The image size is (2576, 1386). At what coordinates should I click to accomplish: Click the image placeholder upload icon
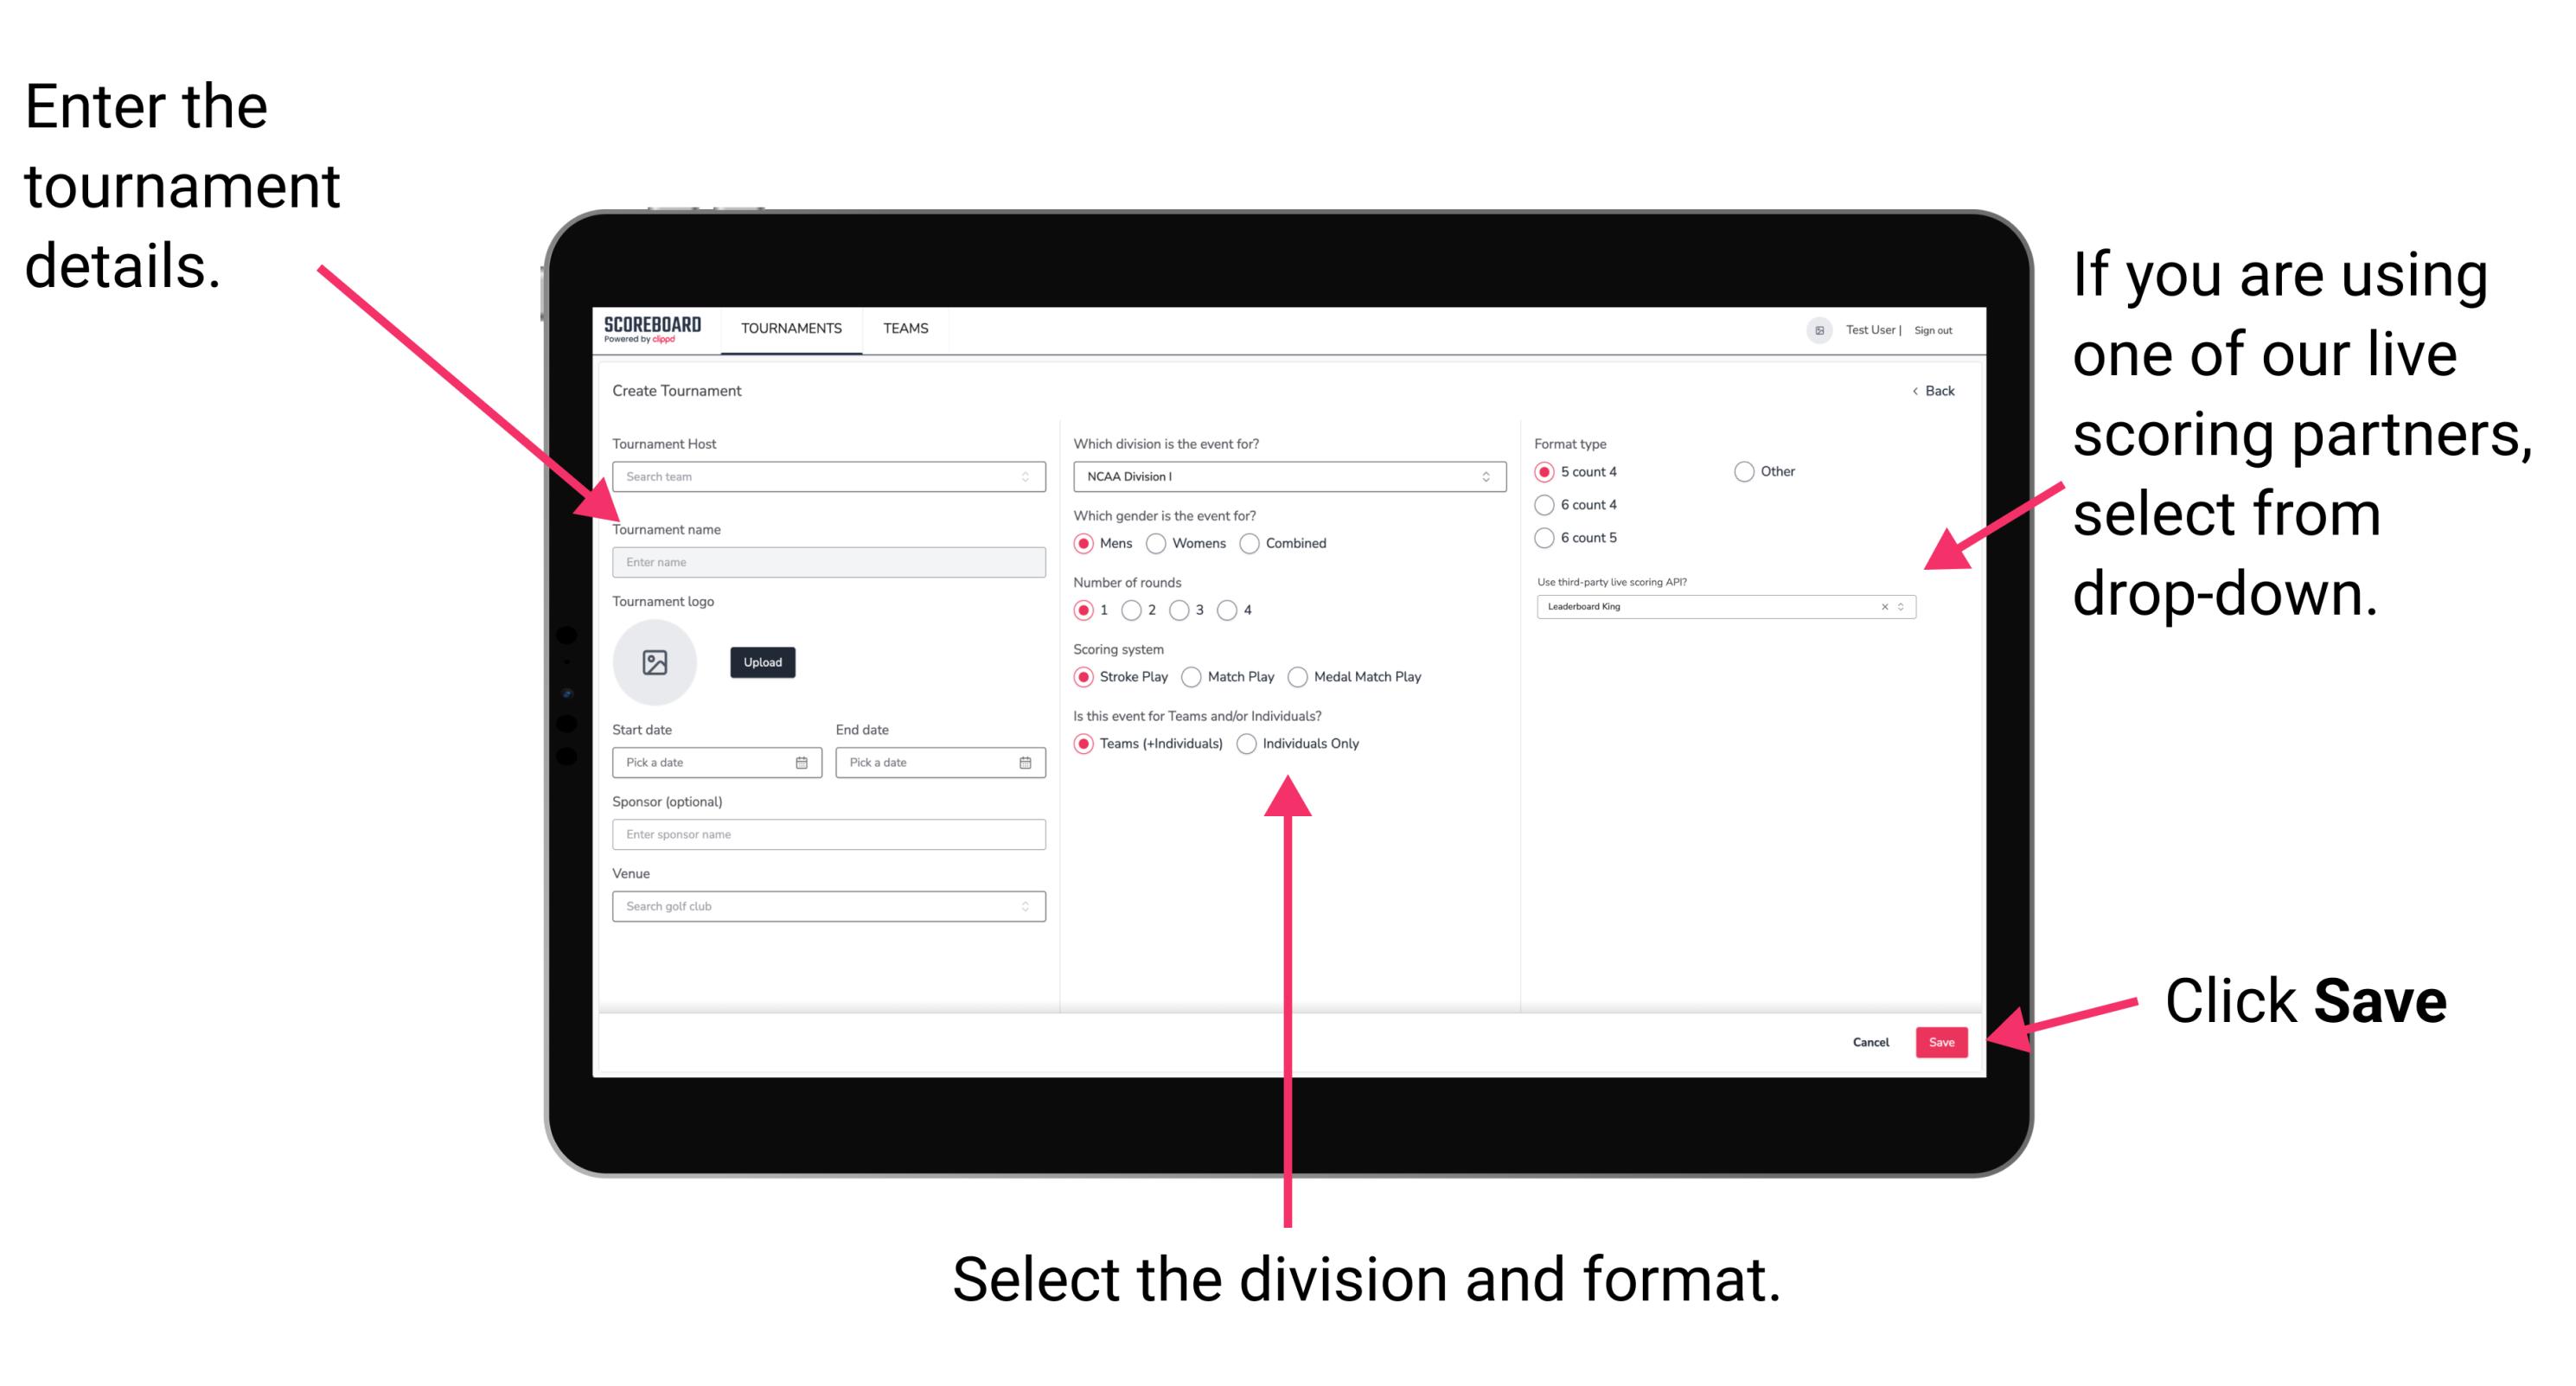coord(654,662)
